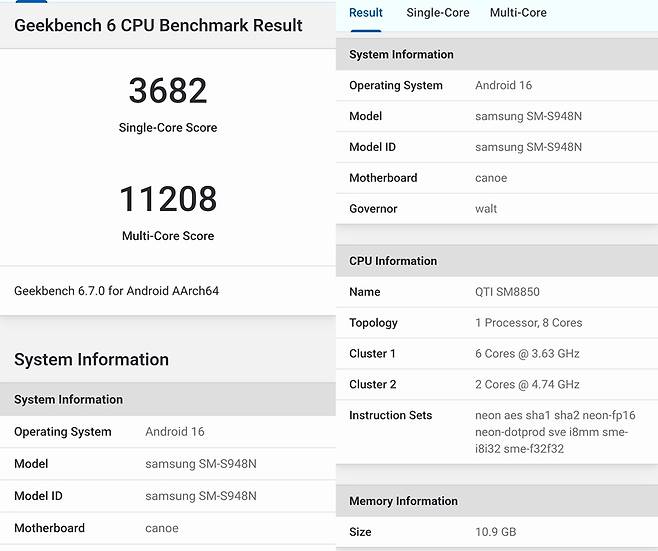
Task: Click right panel Android 16 value
Action: (x=504, y=85)
